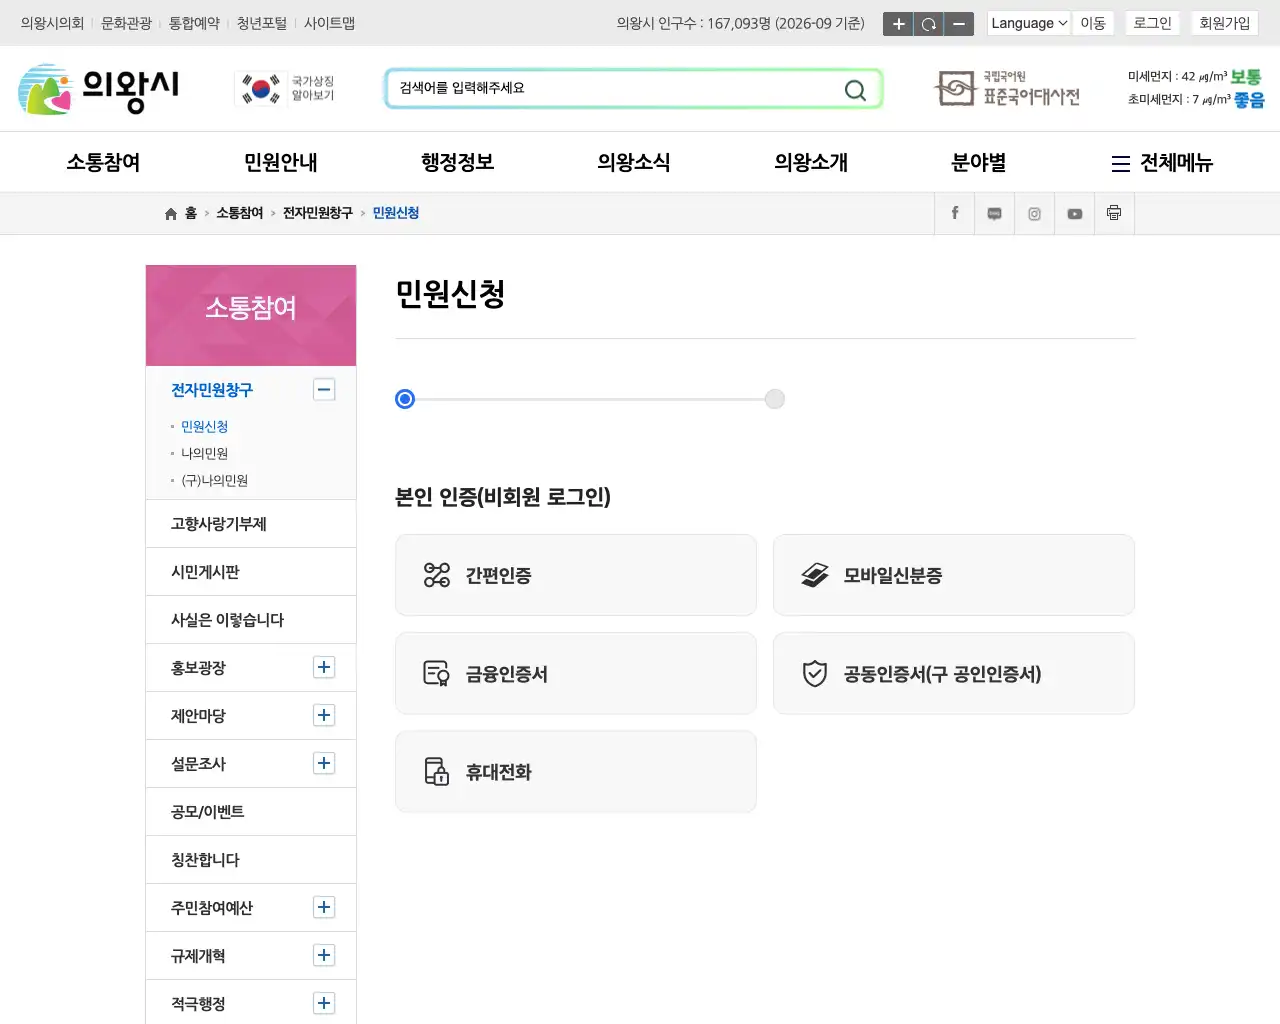Increase font size with plus button
The height and width of the screenshot is (1024, 1280).
(898, 24)
